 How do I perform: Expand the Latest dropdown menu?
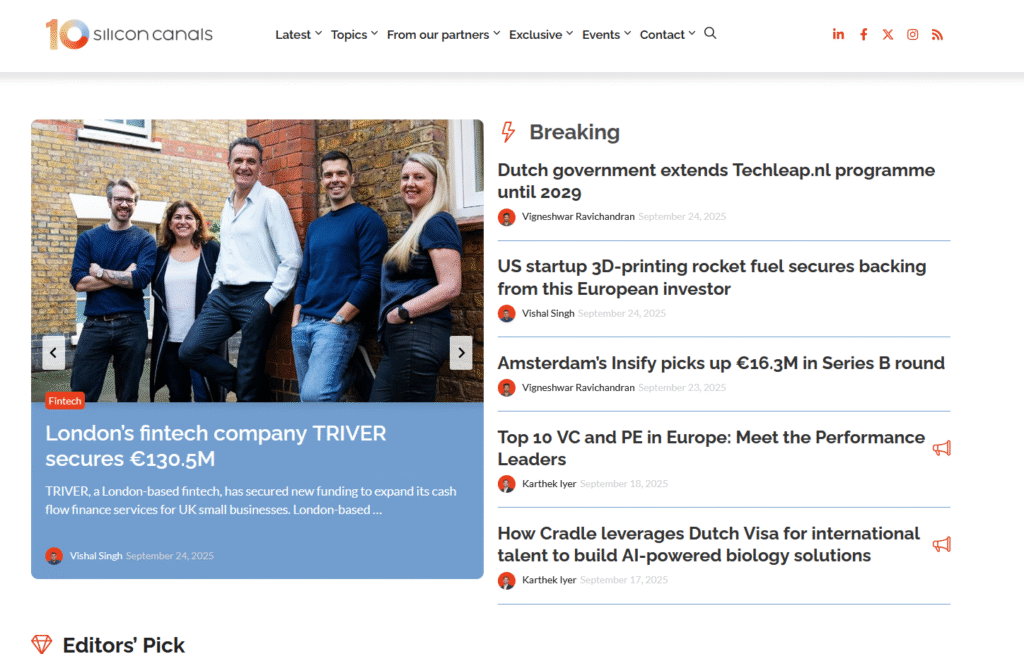point(298,34)
